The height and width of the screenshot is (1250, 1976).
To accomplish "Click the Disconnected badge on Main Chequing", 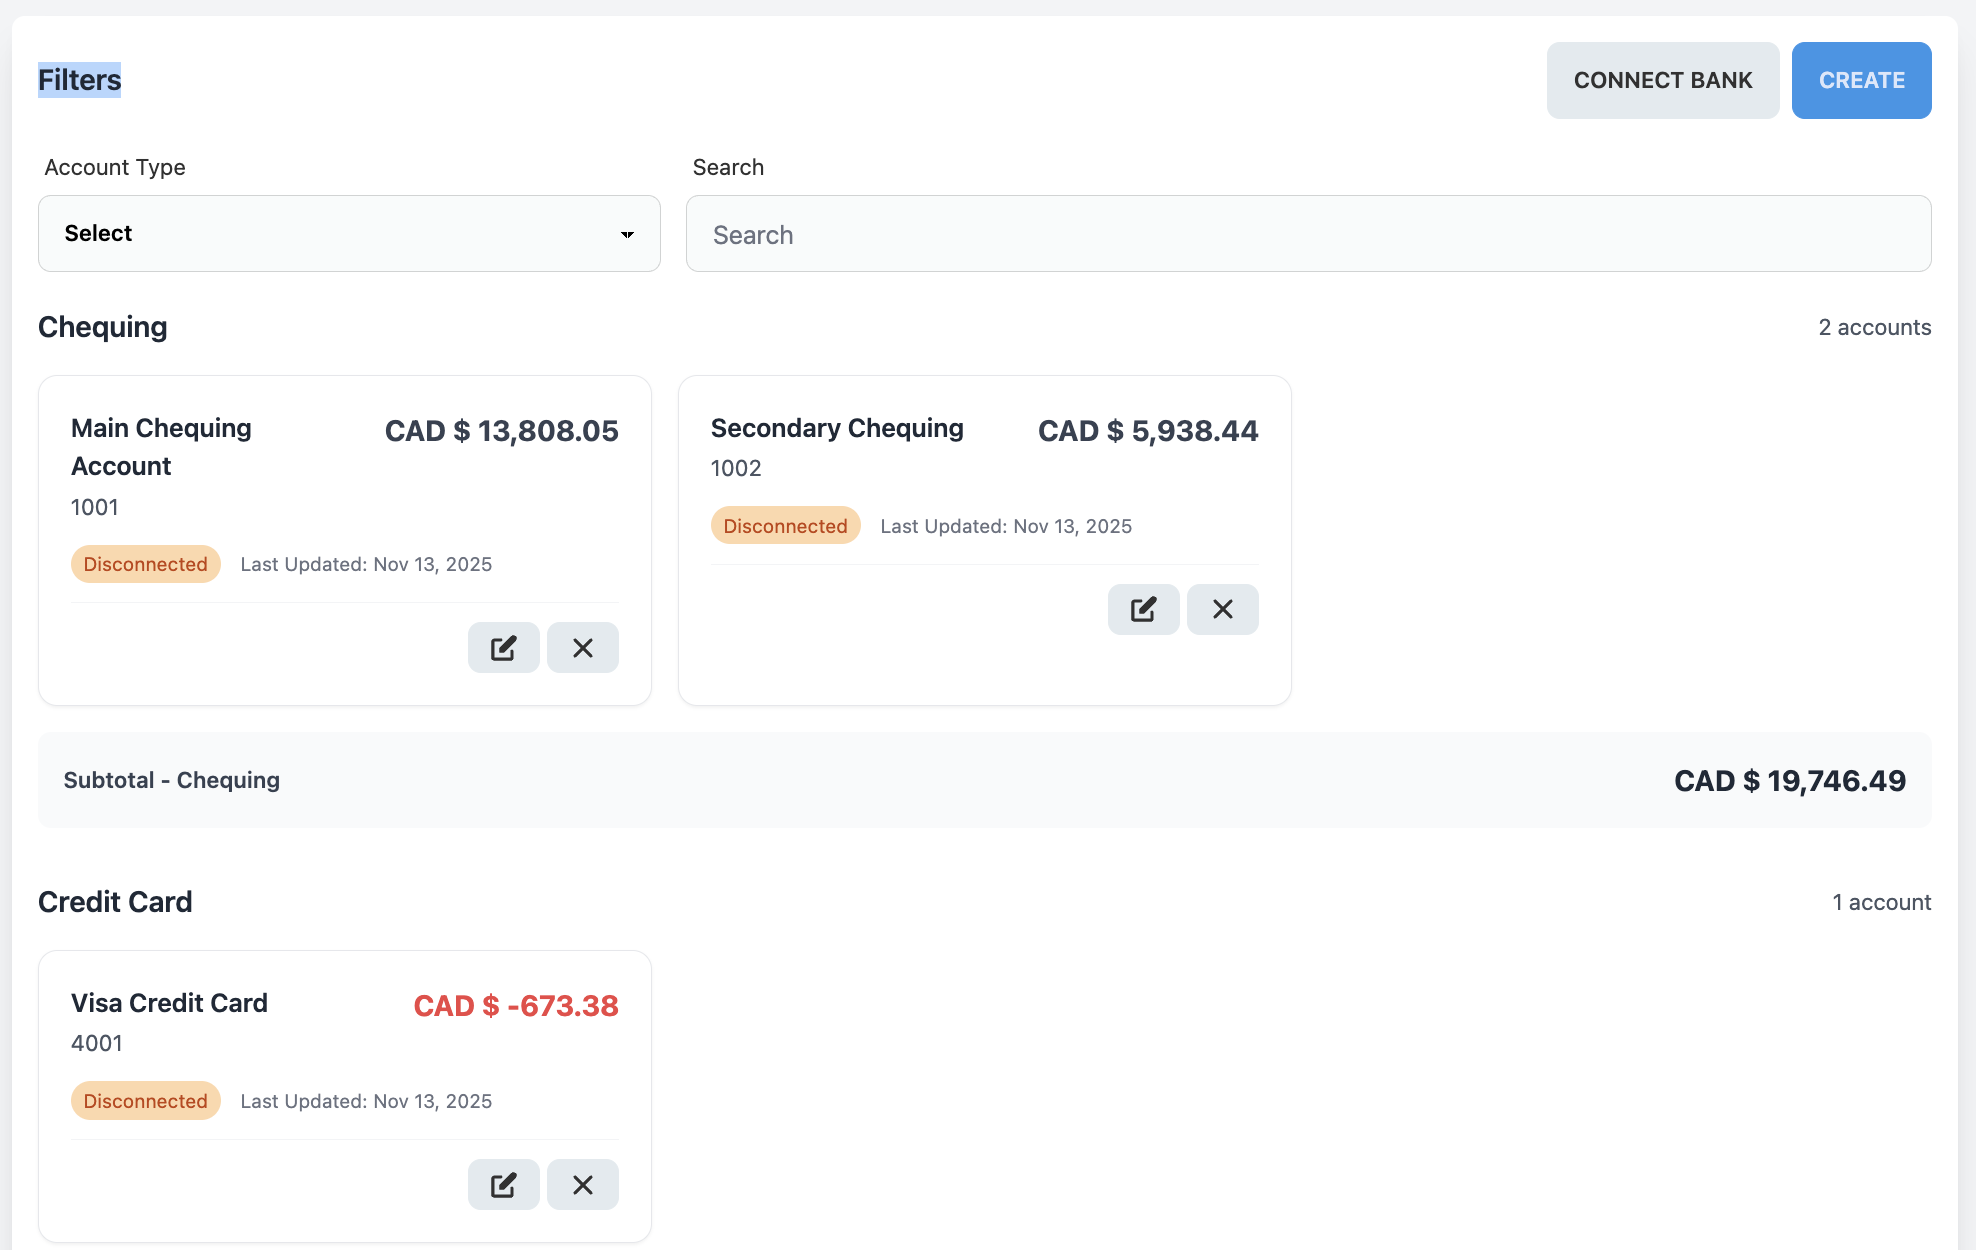I will [x=145, y=563].
